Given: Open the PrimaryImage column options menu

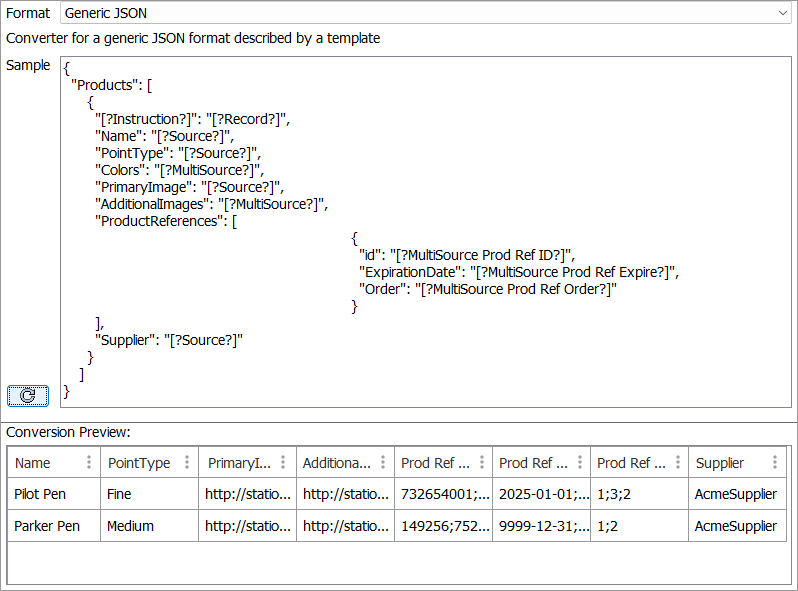Looking at the screenshot, I should 285,463.
